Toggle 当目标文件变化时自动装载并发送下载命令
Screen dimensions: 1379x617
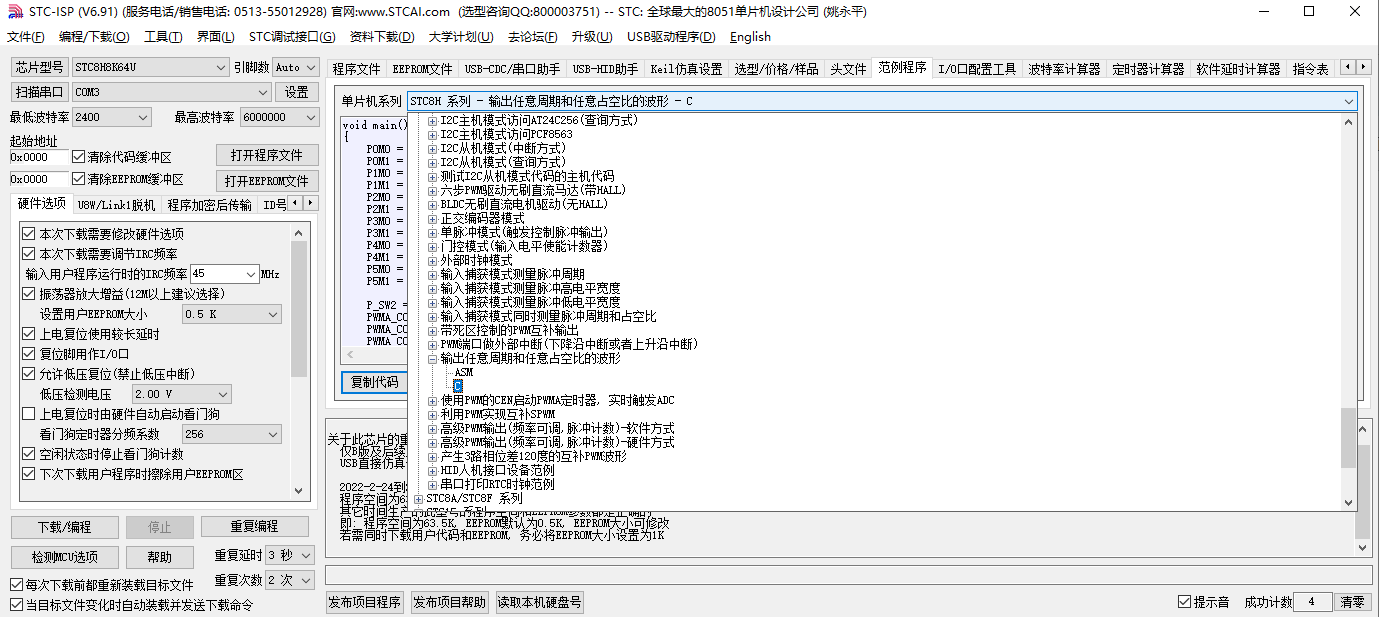pos(16,605)
